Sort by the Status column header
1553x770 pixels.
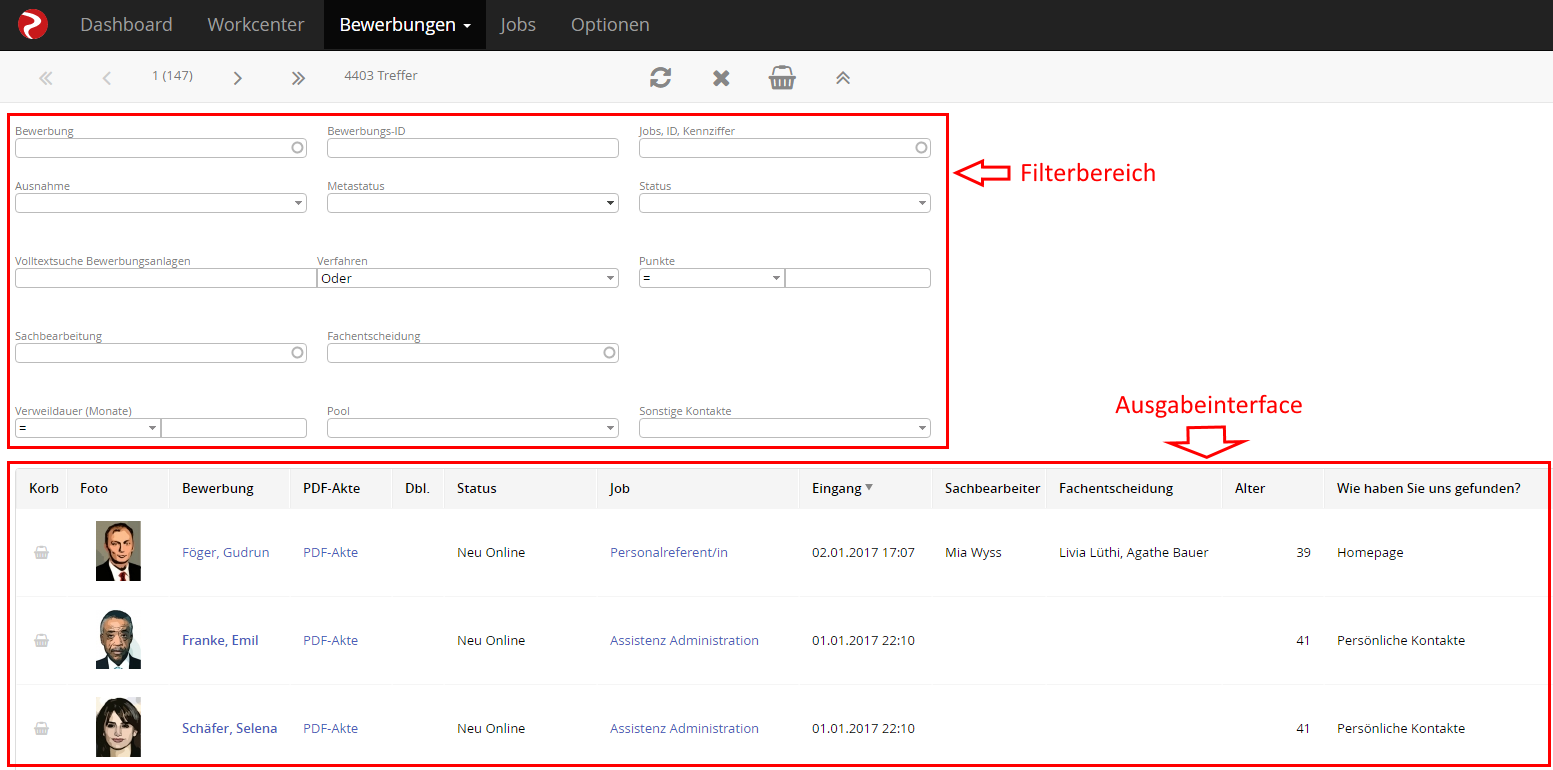[x=477, y=488]
